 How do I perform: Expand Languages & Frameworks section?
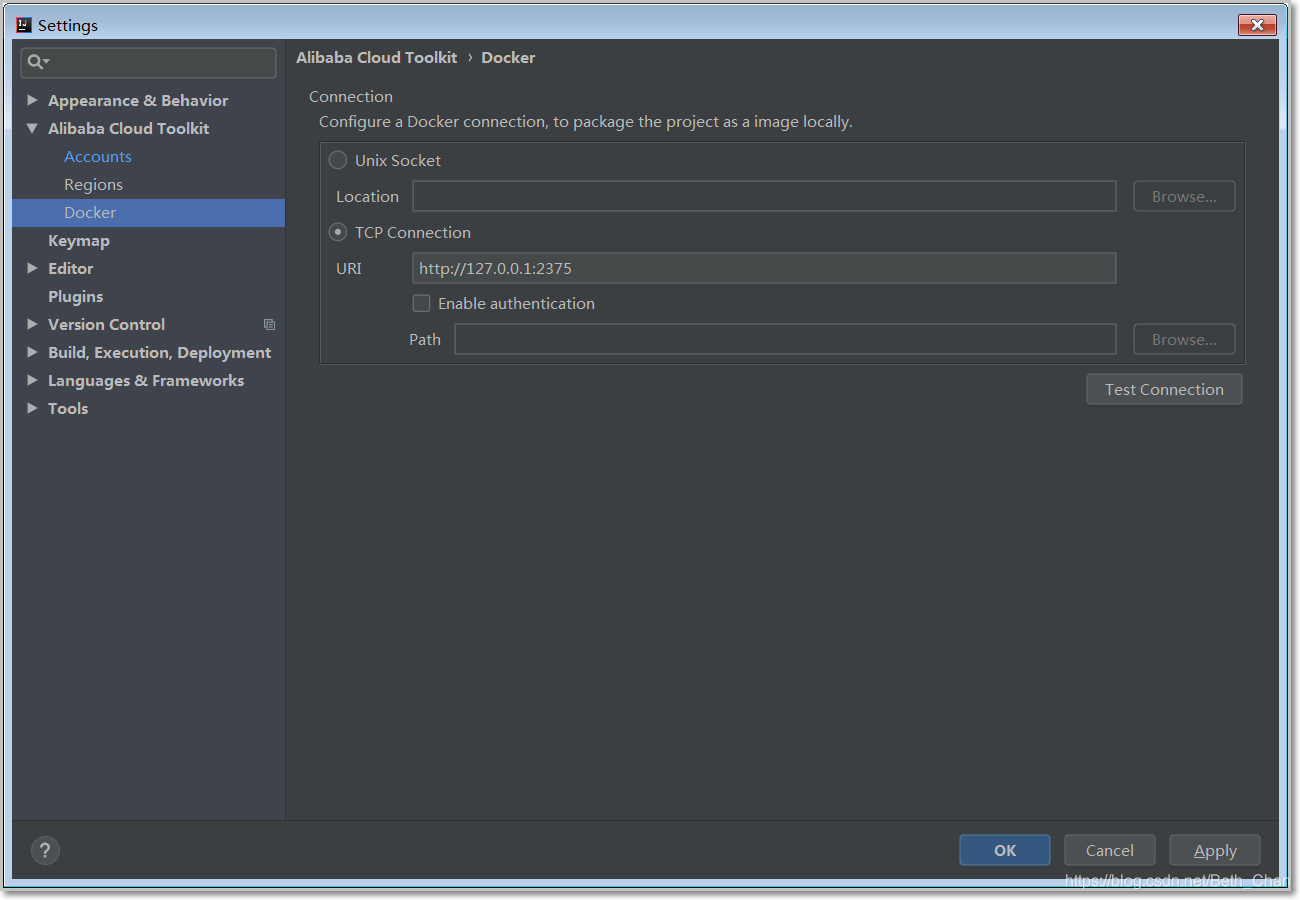pos(32,380)
